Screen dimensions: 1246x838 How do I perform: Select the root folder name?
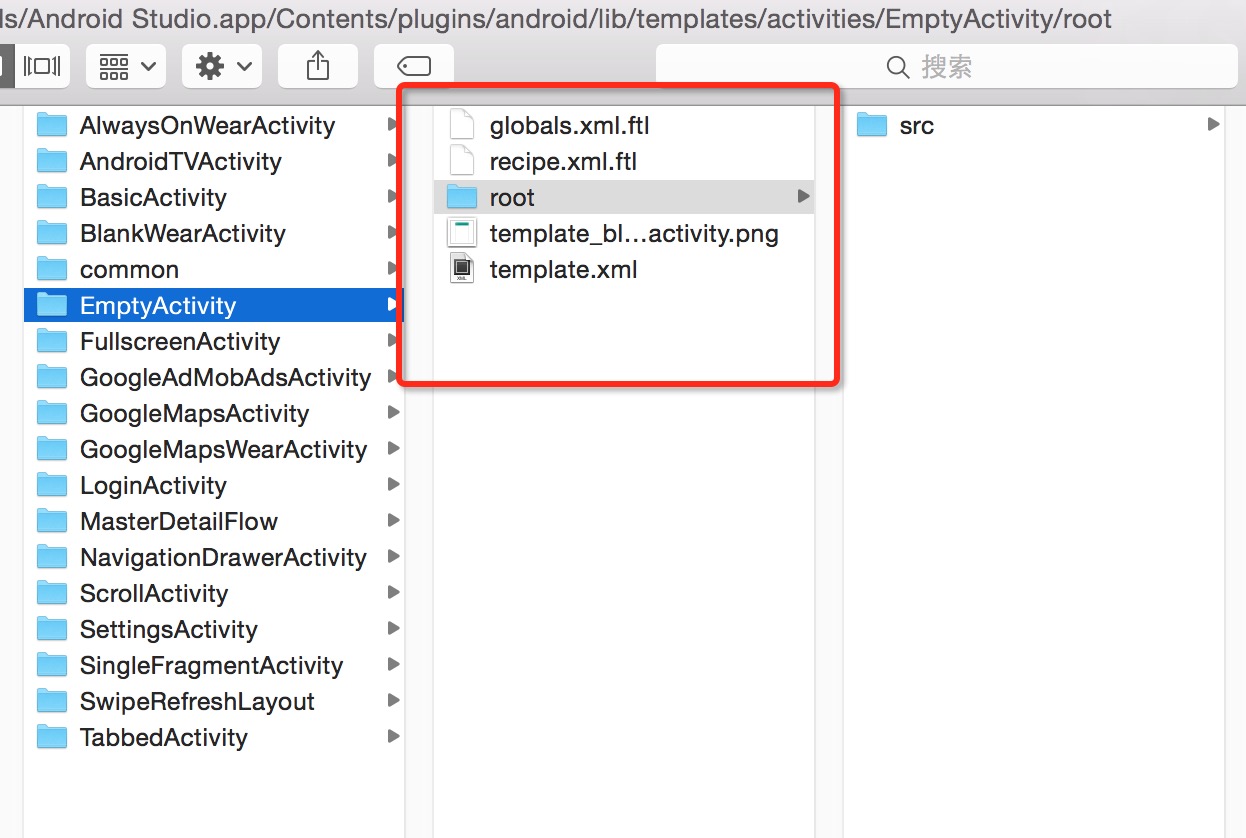pos(512,198)
